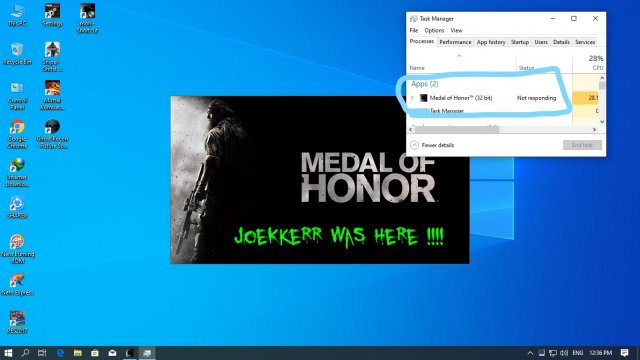Switch to the Performance tab

(455, 42)
